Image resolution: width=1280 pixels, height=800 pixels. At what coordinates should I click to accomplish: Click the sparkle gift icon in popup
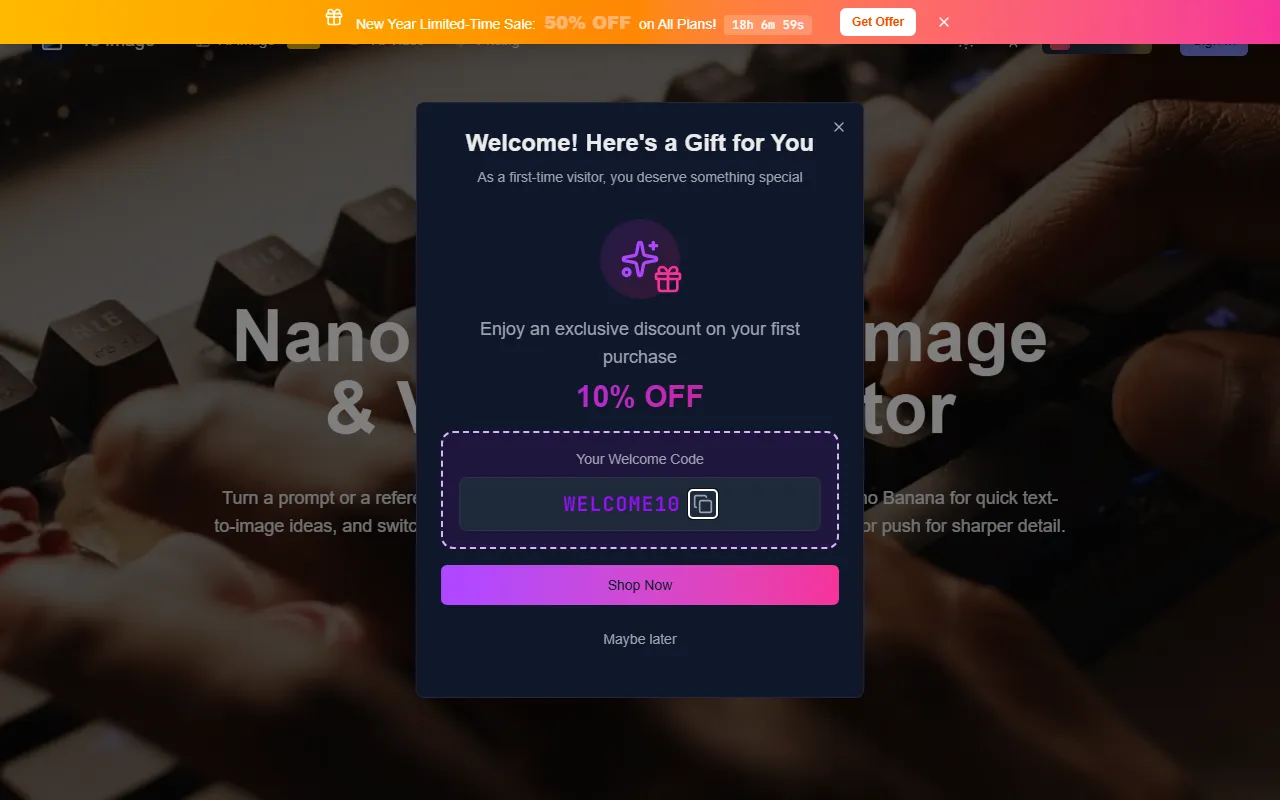coord(640,259)
